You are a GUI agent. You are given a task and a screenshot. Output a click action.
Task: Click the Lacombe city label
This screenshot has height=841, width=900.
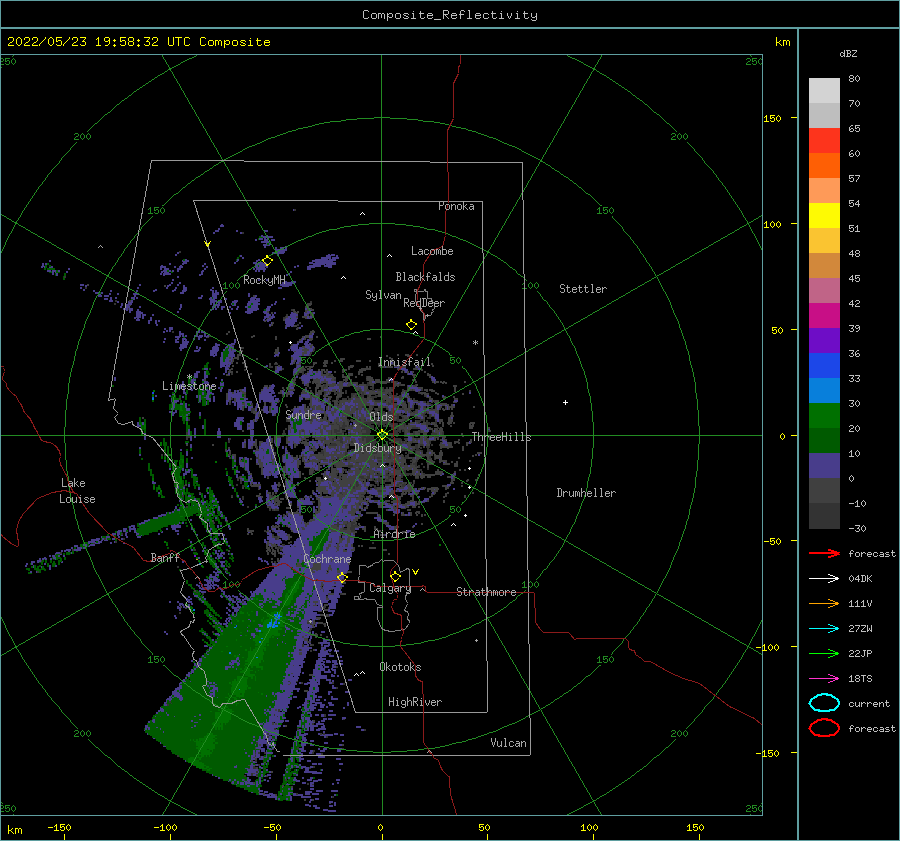click(432, 251)
